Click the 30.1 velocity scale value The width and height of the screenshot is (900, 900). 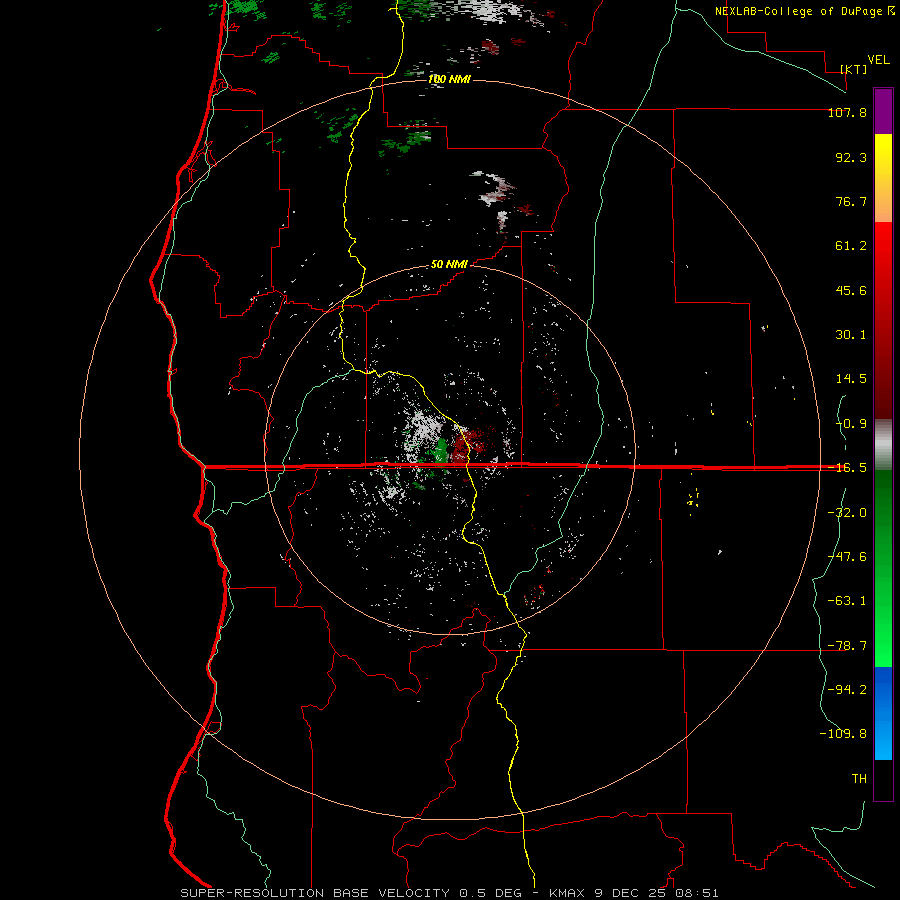[851, 335]
